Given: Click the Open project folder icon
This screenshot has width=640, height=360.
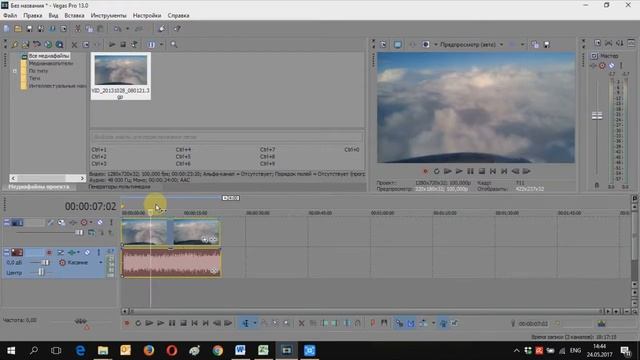Looking at the screenshot, I should [18, 29].
